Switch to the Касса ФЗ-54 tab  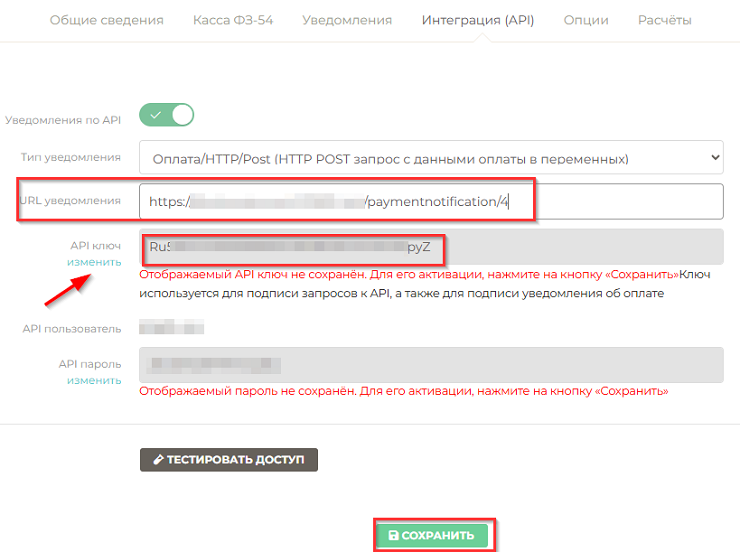pyautogui.click(x=233, y=20)
